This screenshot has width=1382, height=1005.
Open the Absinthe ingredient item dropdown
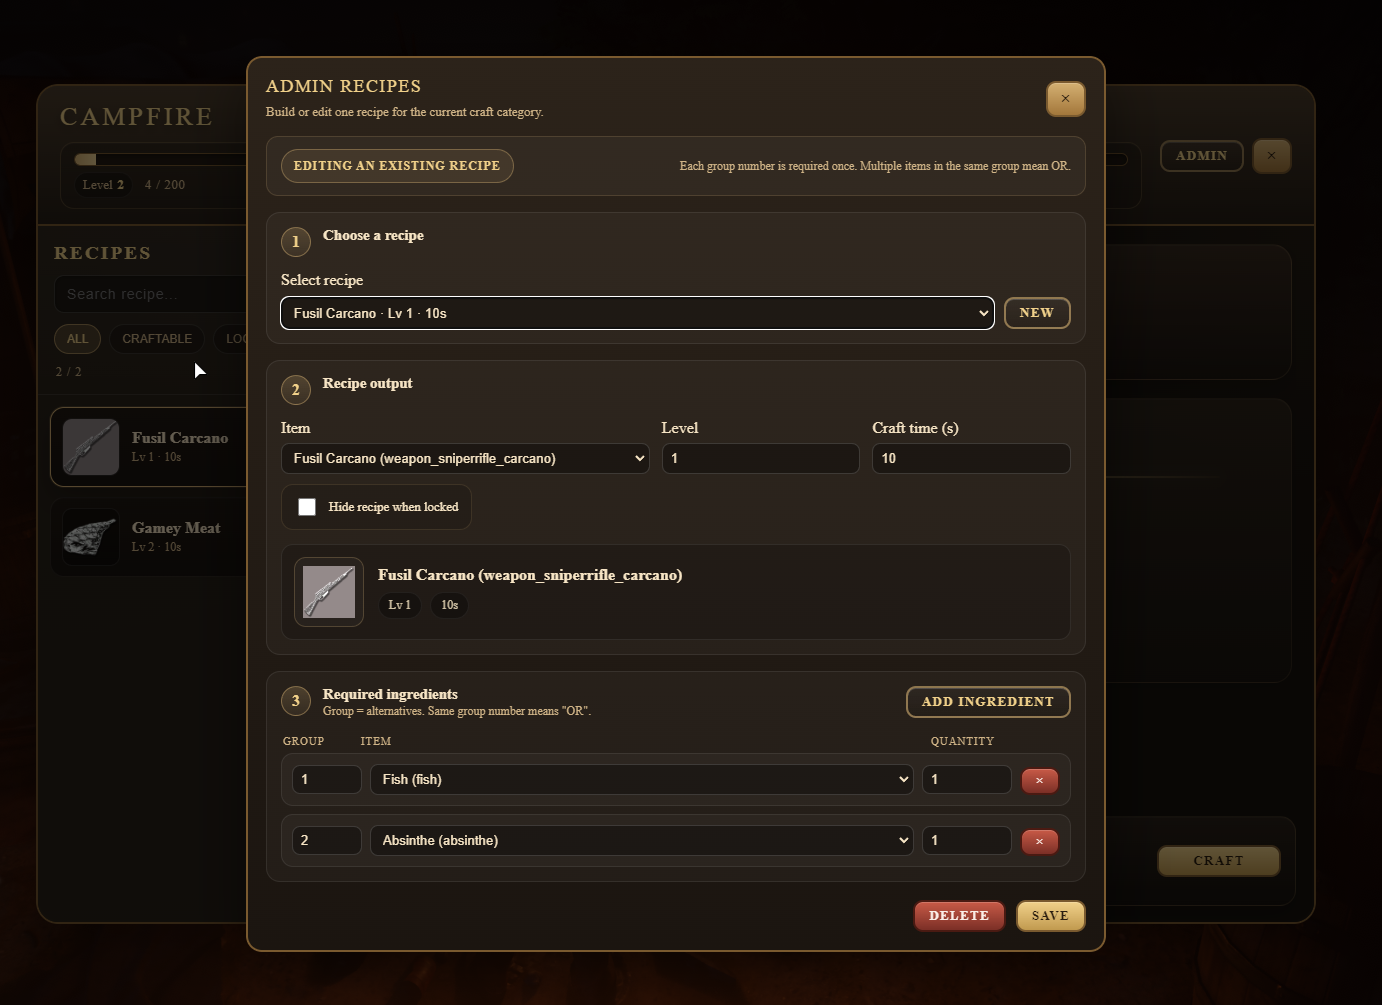[x=641, y=840]
